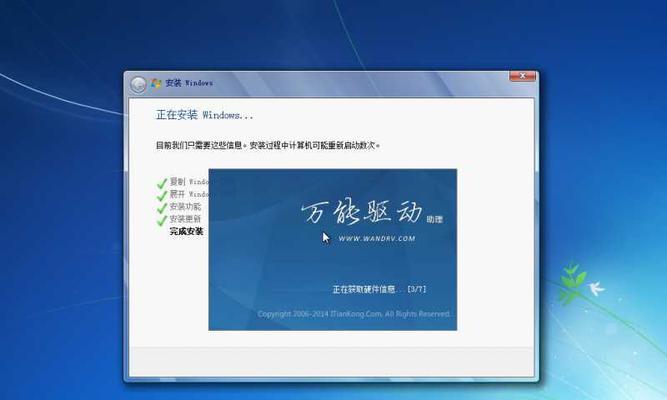Click the green checkmark beside 展开 Windows

tap(162, 196)
